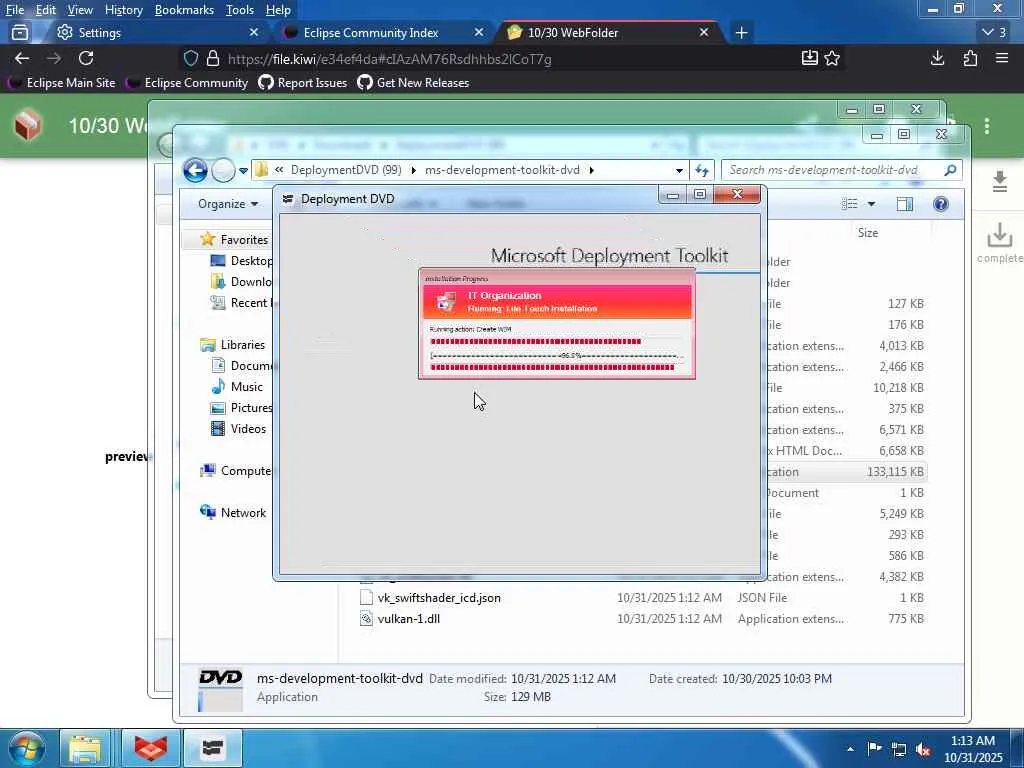Close the Settings tab
The width and height of the screenshot is (1024, 768).
(254, 32)
